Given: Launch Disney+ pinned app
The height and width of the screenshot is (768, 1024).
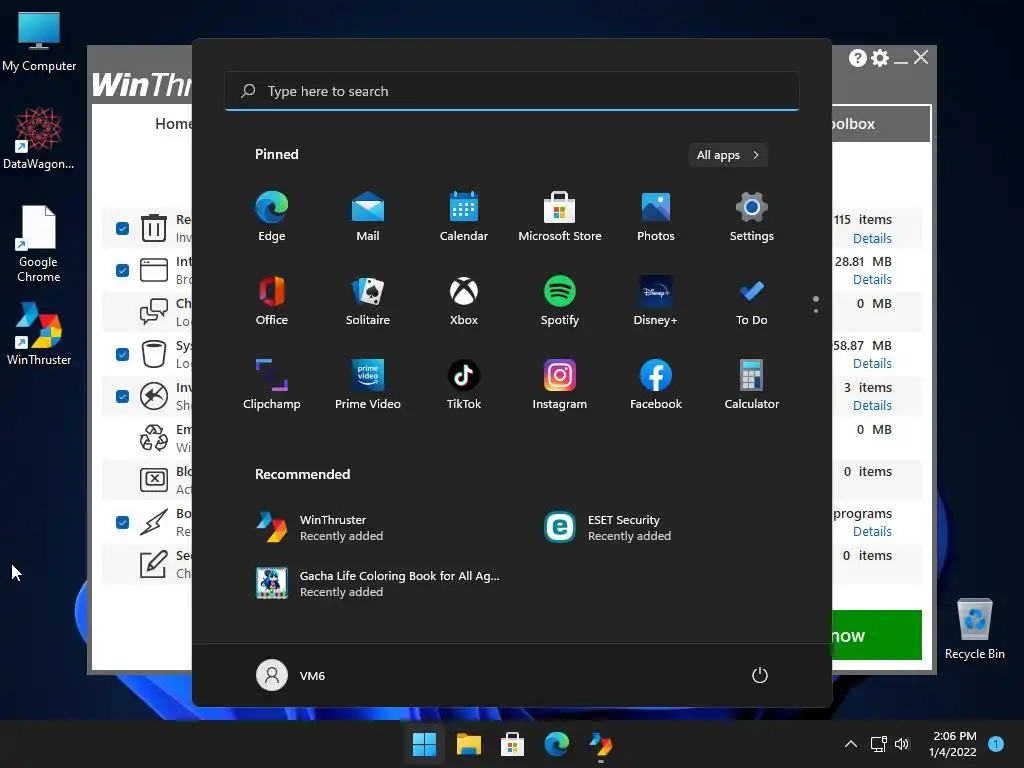Looking at the screenshot, I should 656,300.
